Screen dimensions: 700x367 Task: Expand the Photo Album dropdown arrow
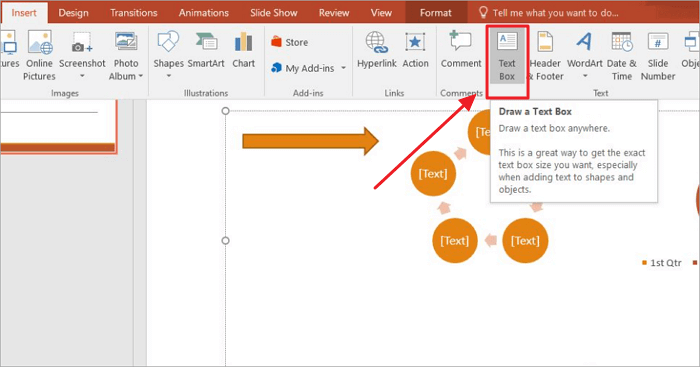coord(141,76)
